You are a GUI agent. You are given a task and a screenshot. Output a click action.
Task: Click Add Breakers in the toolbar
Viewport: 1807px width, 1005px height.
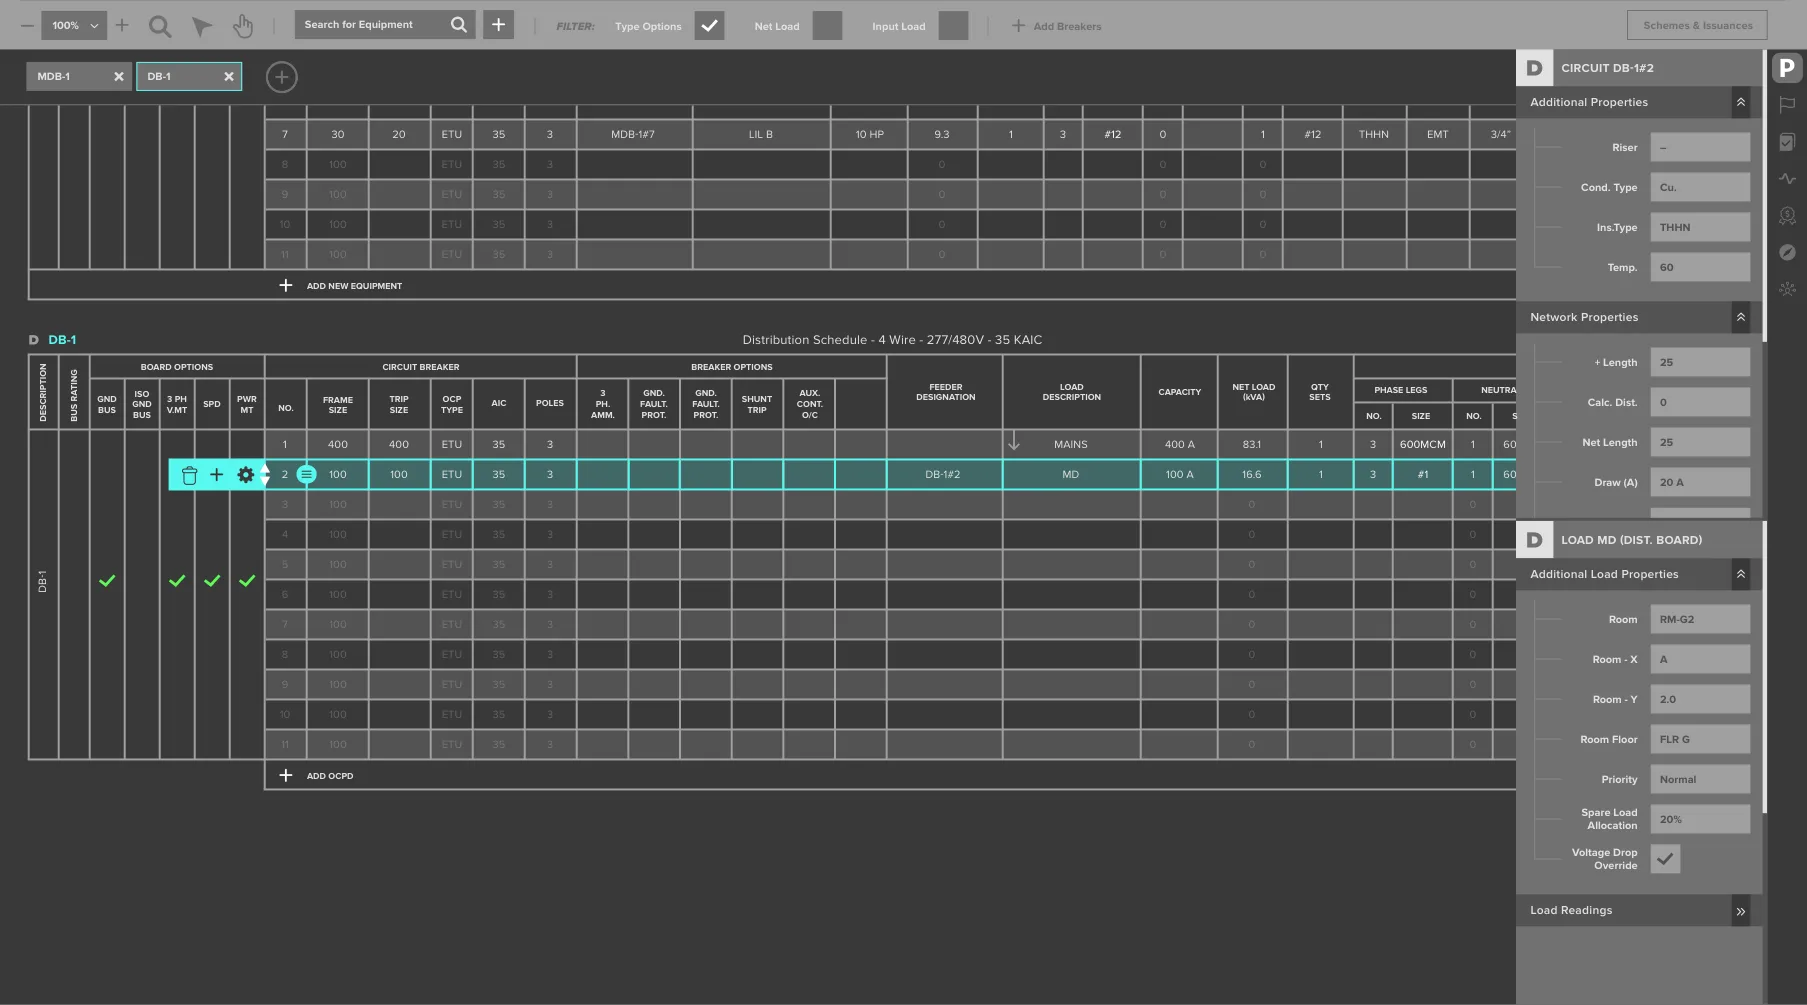(x=1056, y=26)
